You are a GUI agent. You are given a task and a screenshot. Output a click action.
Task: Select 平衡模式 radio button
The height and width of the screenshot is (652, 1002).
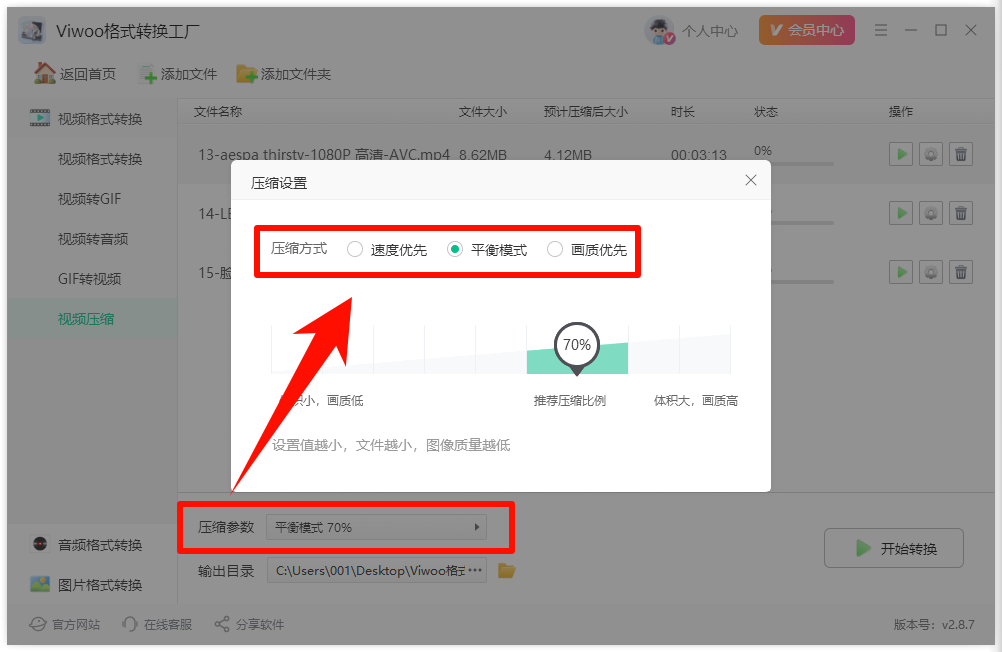[454, 249]
